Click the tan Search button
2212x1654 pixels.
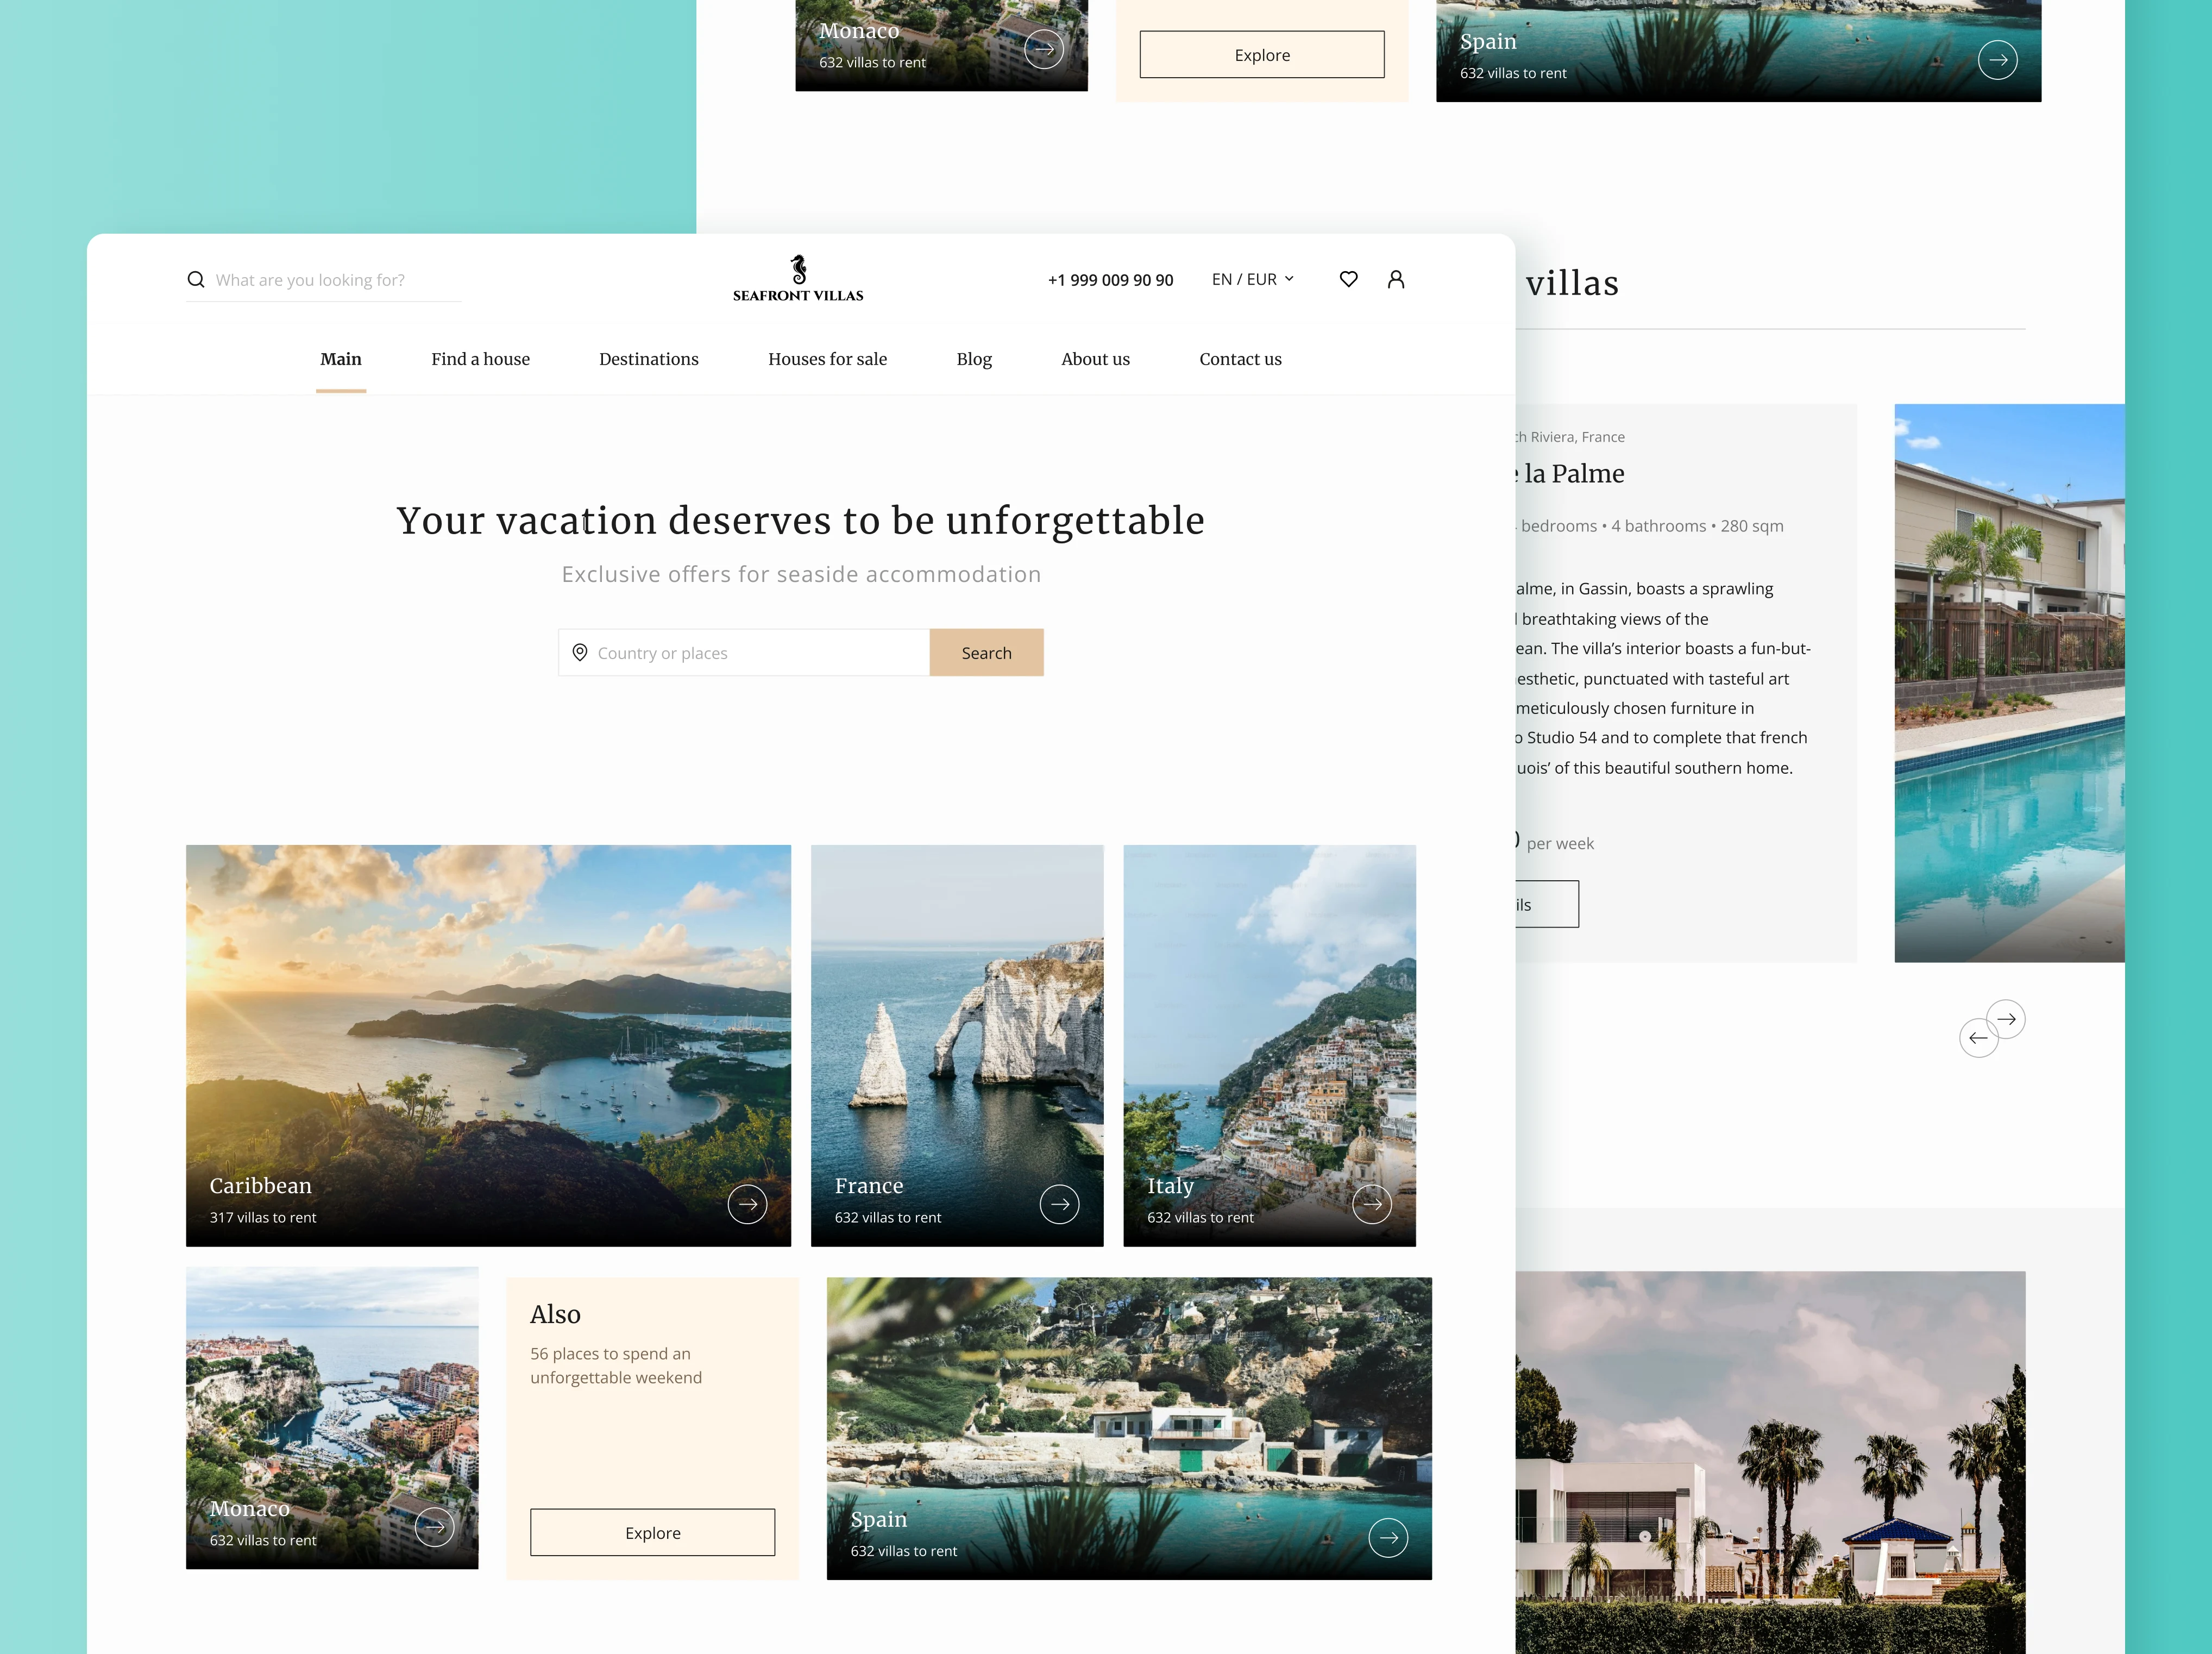[987, 653]
